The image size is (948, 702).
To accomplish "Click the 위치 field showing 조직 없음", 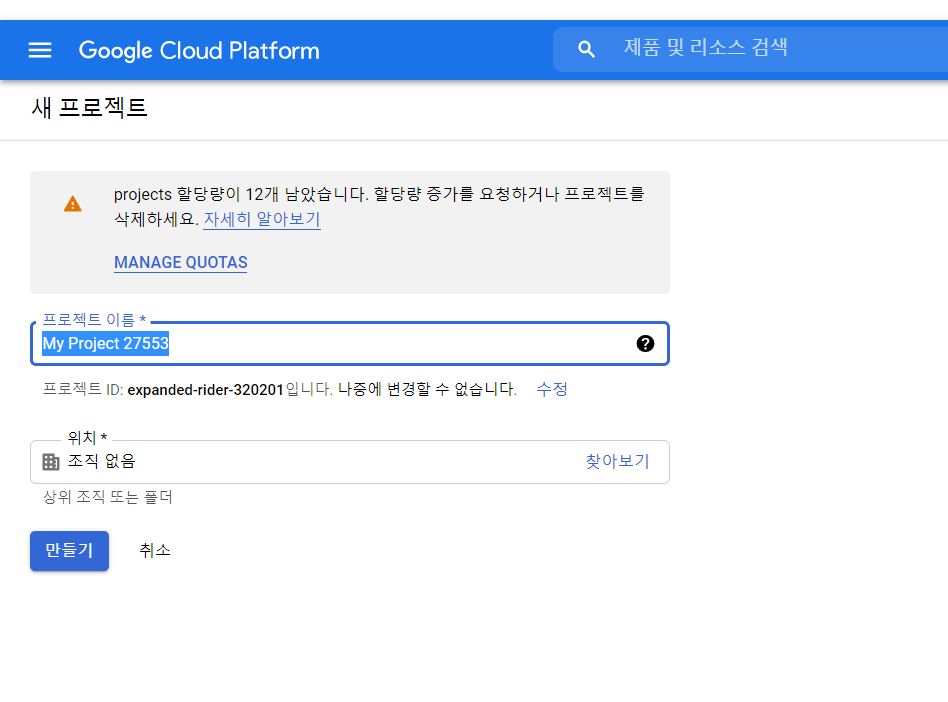I will pos(350,462).
